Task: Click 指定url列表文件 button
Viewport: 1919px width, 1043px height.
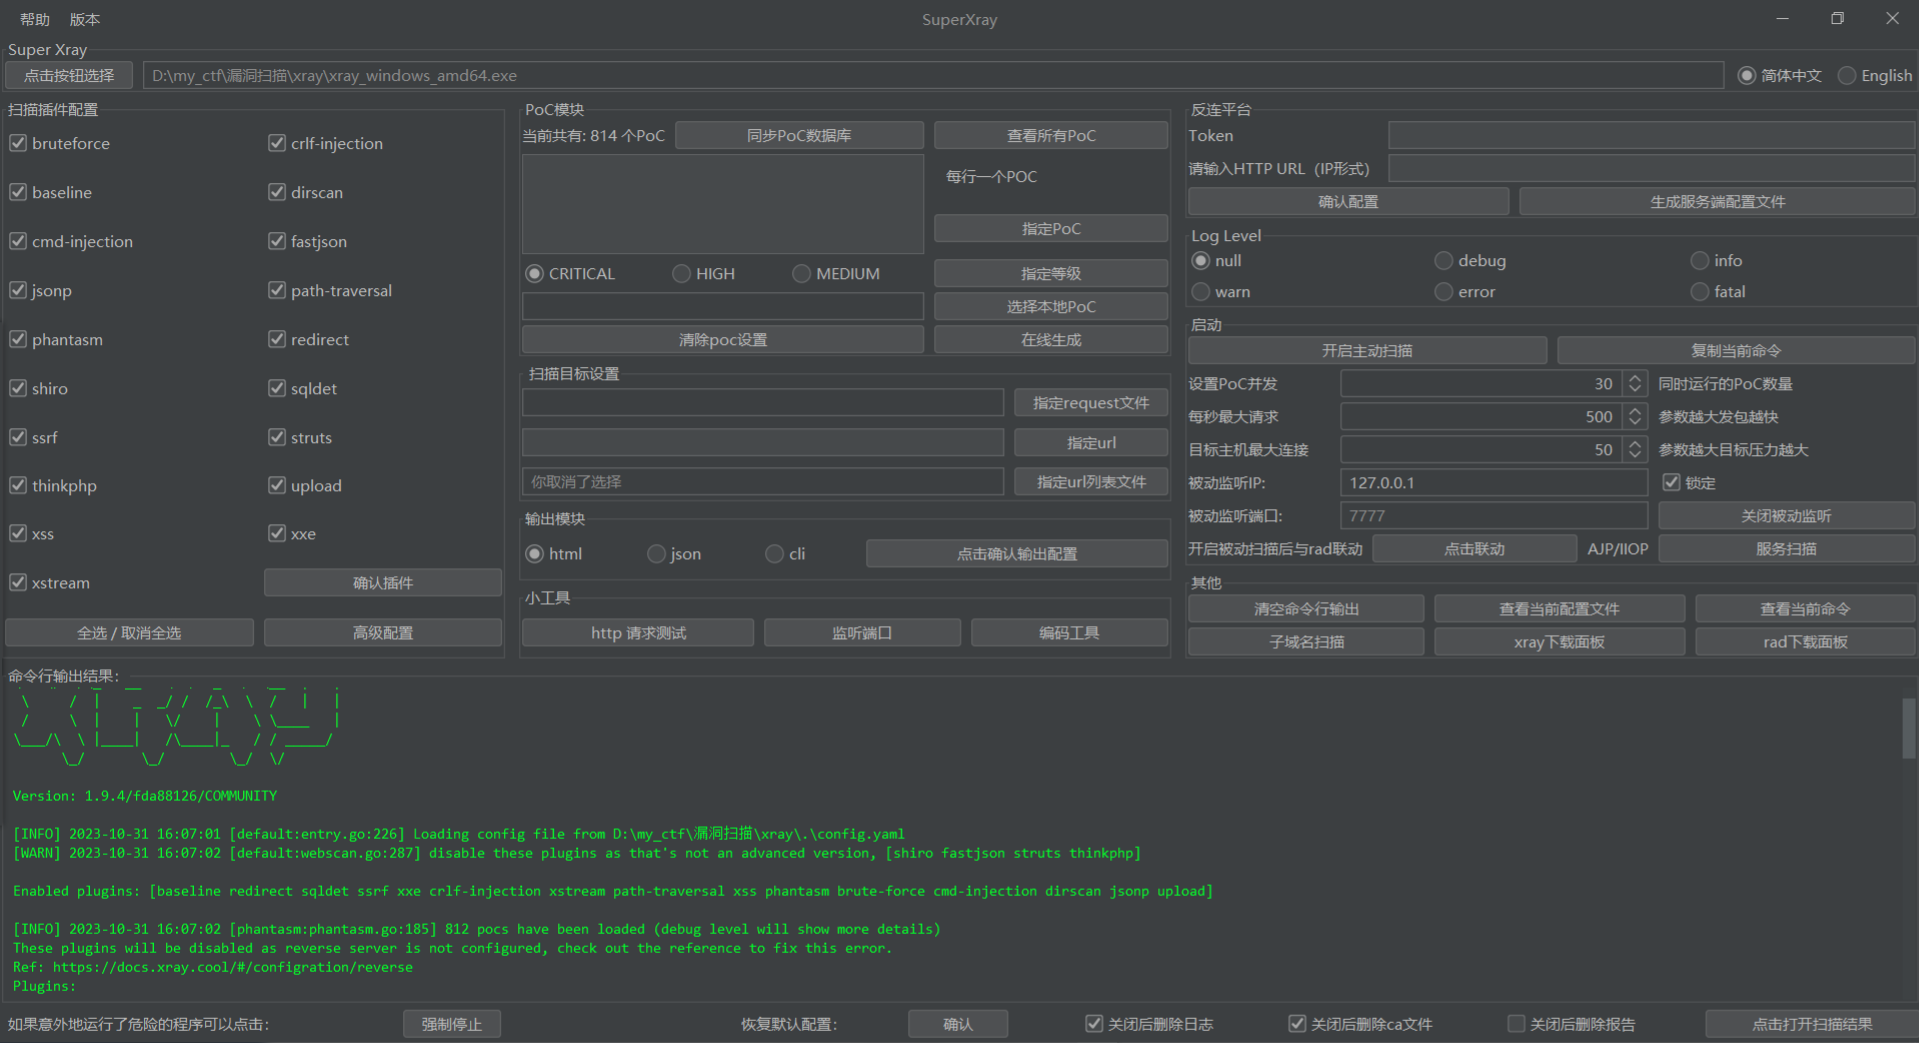Action: tap(1091, 482)
